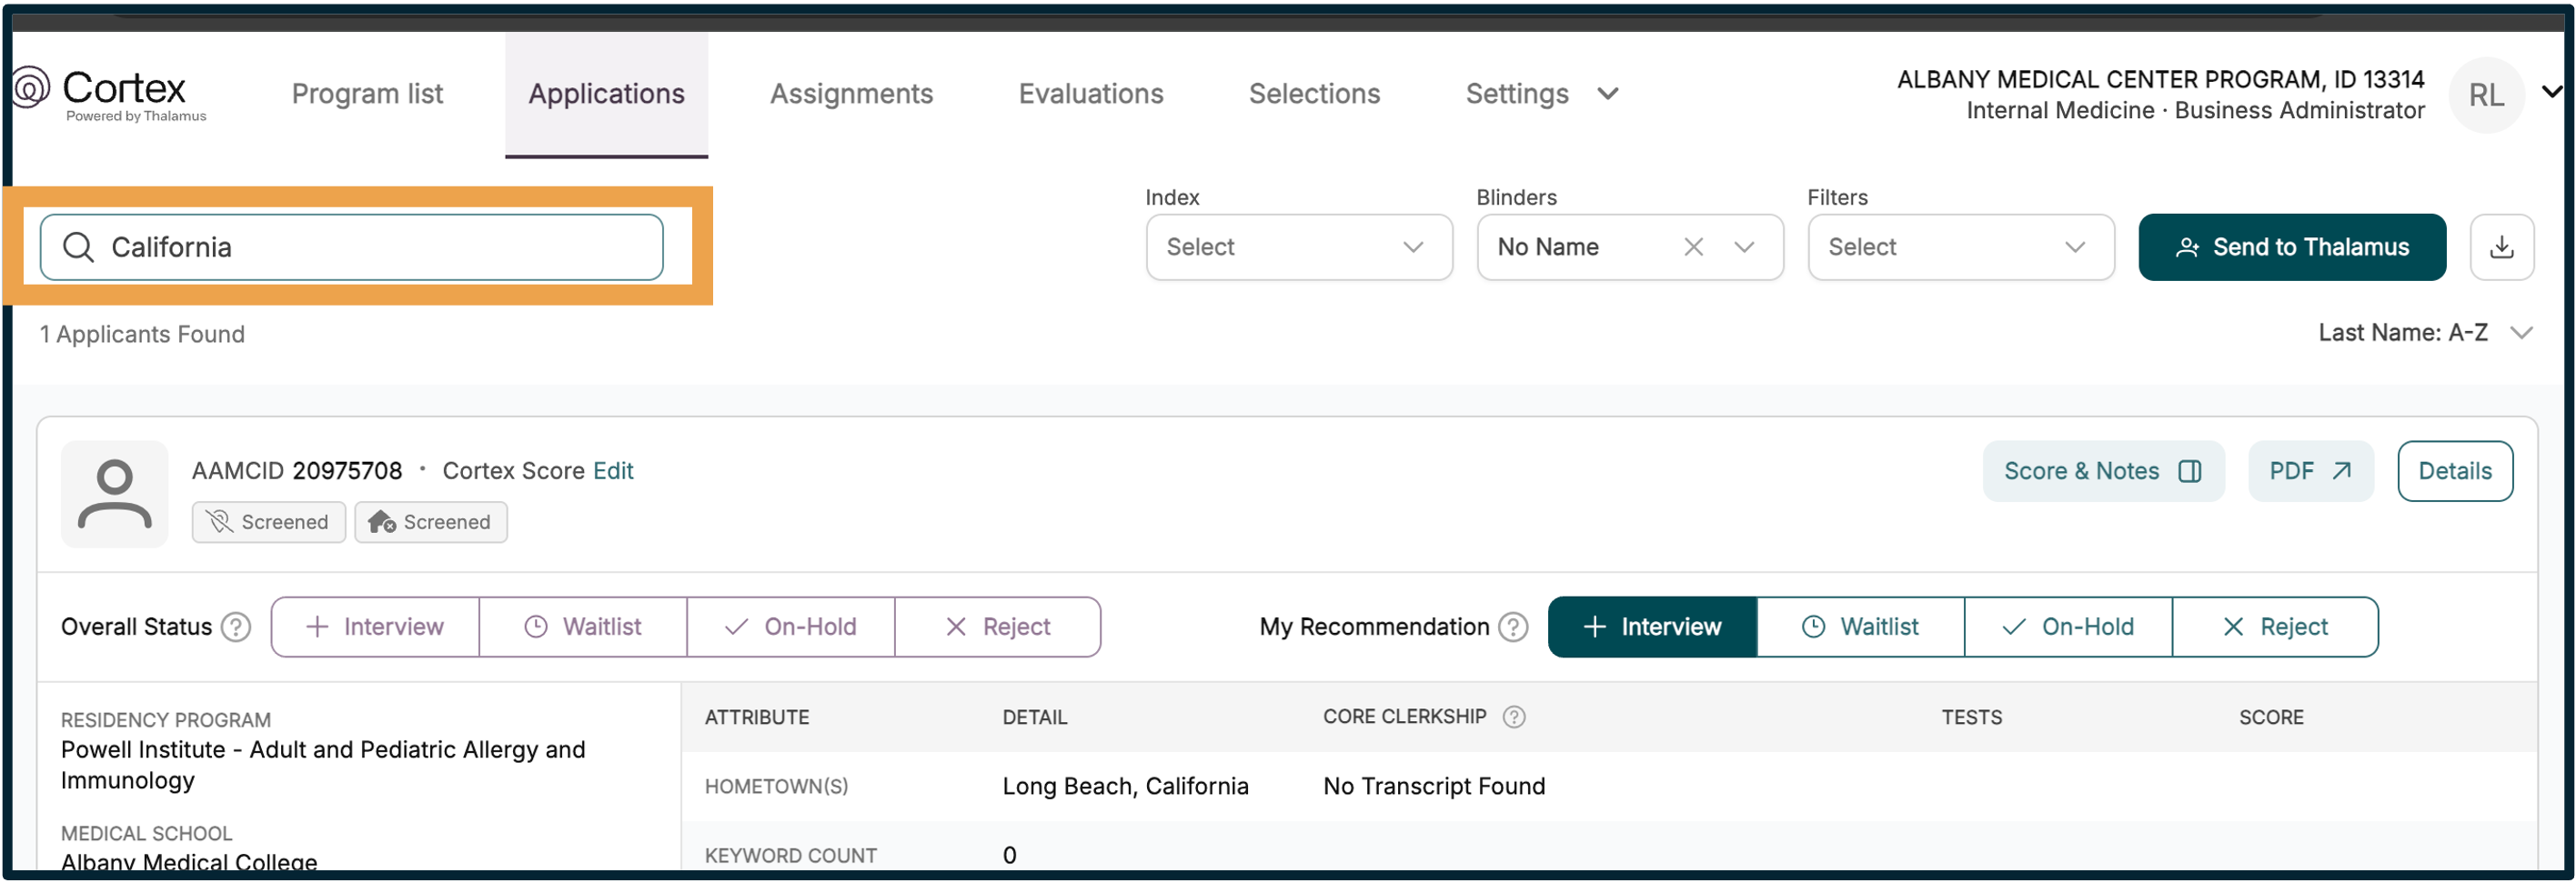Click inside the California search field
The image size is (2576, 883).
click(x=350, y=247)
